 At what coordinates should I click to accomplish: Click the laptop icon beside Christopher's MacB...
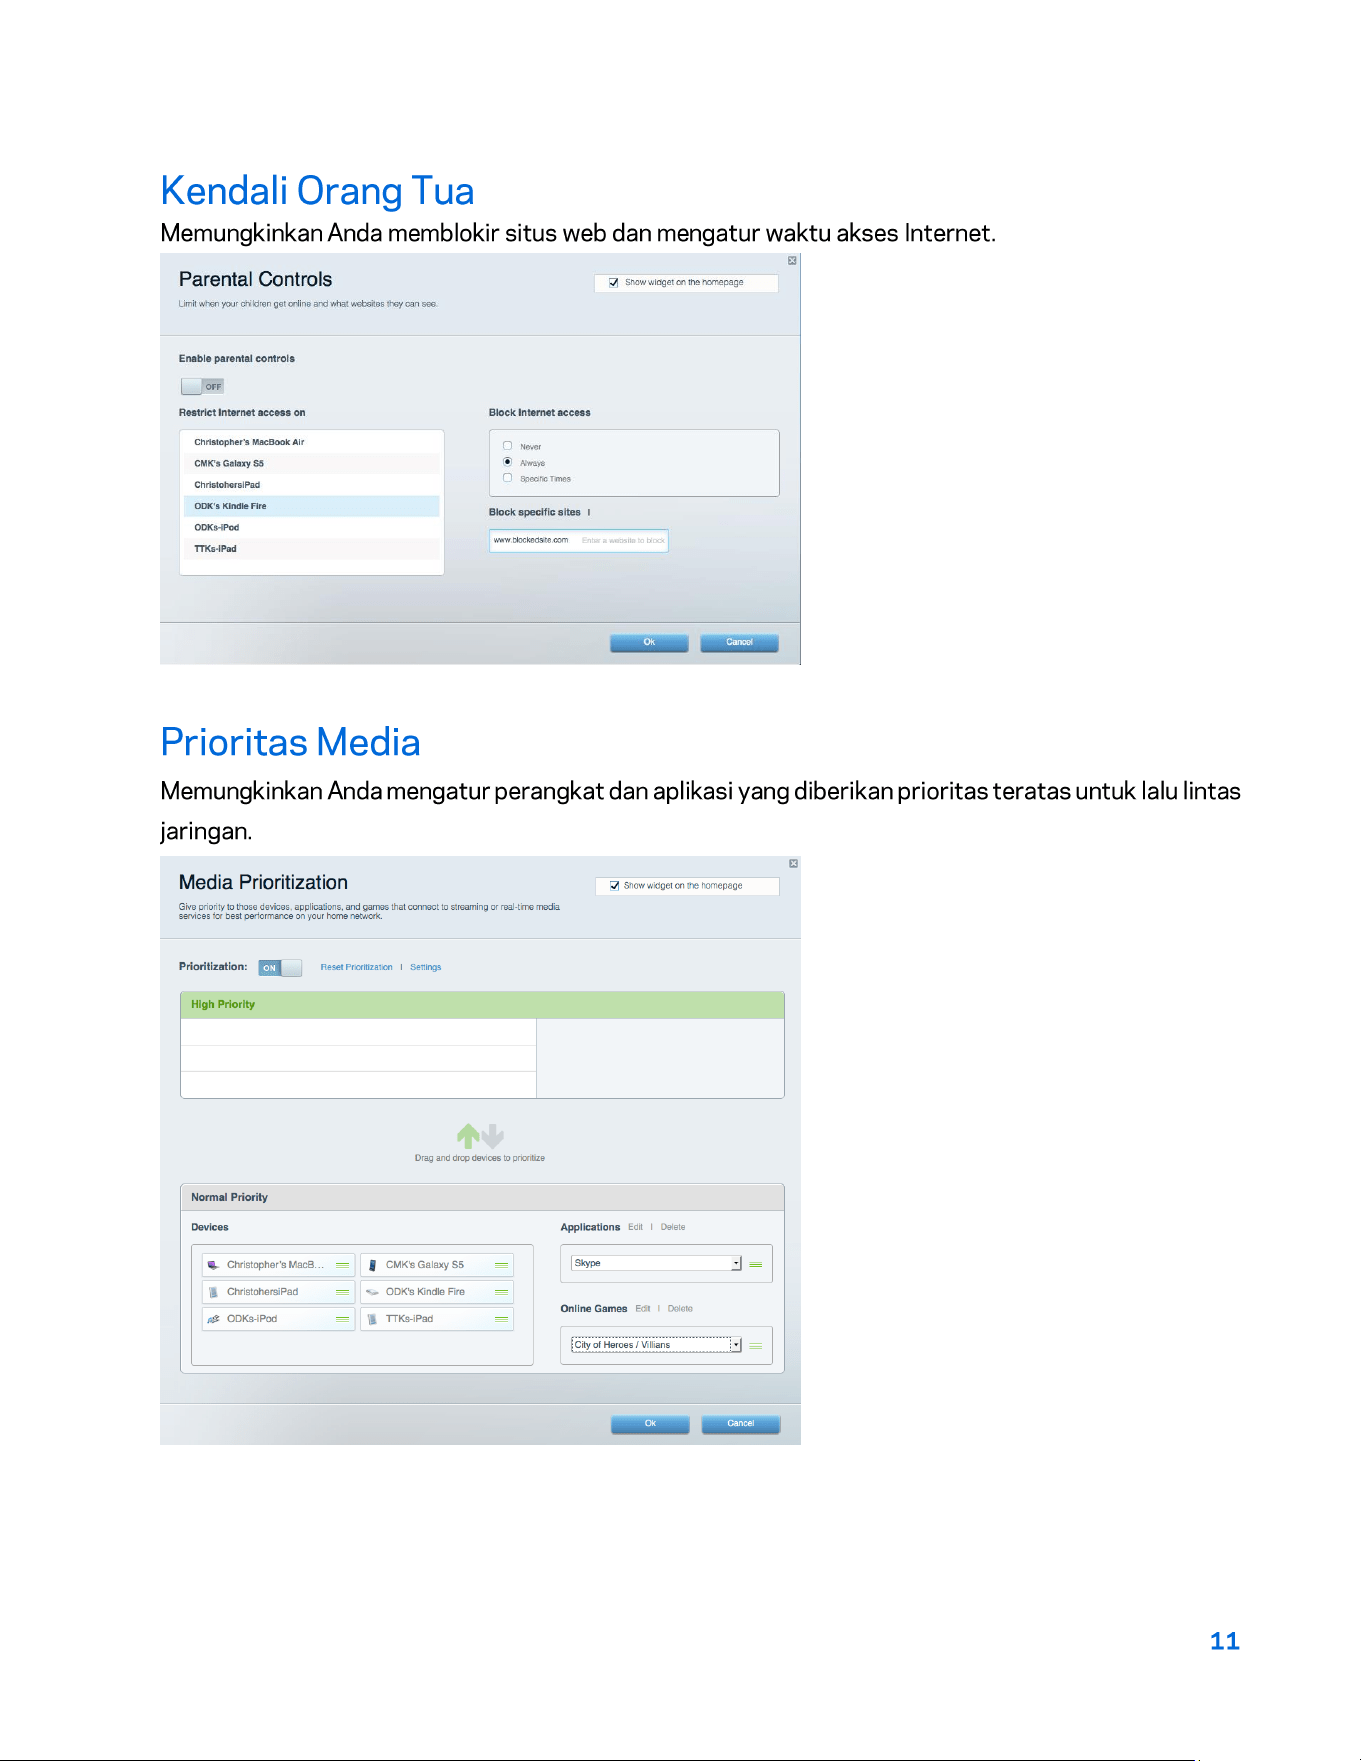[212, 1265]
